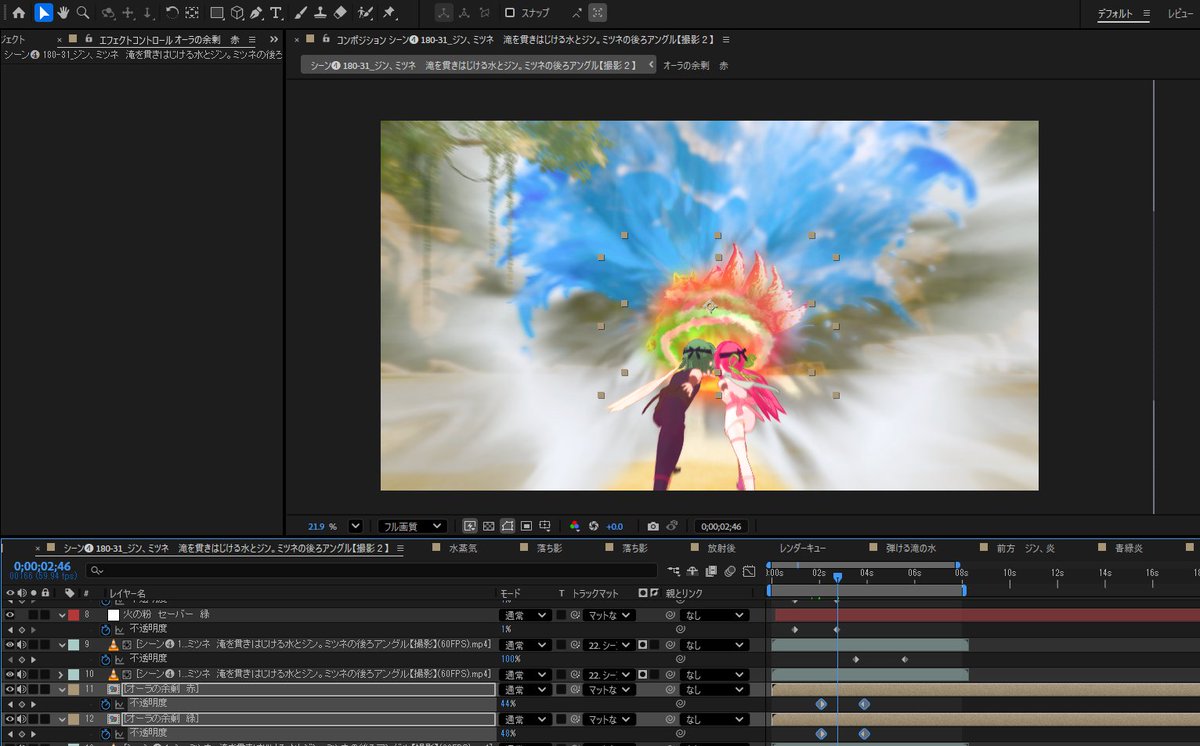Viewport: 1200px width, 746px height.
Task: Collapse layer 11 オーラの余剰 赤 properties
Action: click(62, 689)
